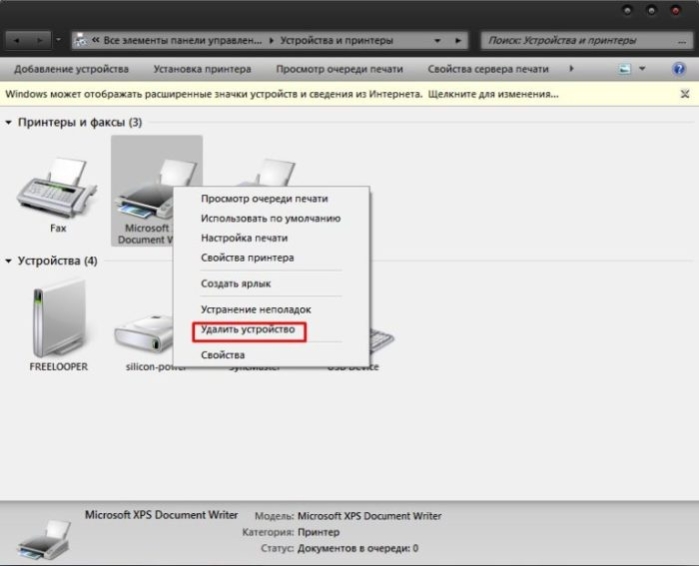
Task: Click the navigate back arrow
Action: pyautogui.click(x=17, y=41)
